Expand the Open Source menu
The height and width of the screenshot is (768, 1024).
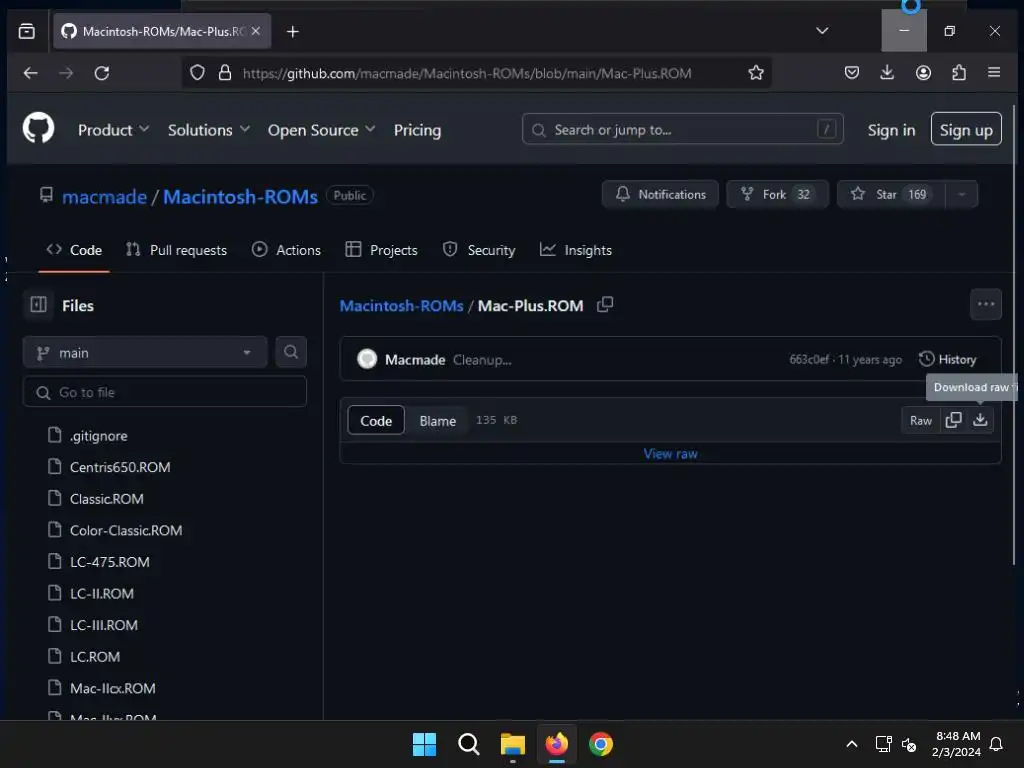coord(321,130)
